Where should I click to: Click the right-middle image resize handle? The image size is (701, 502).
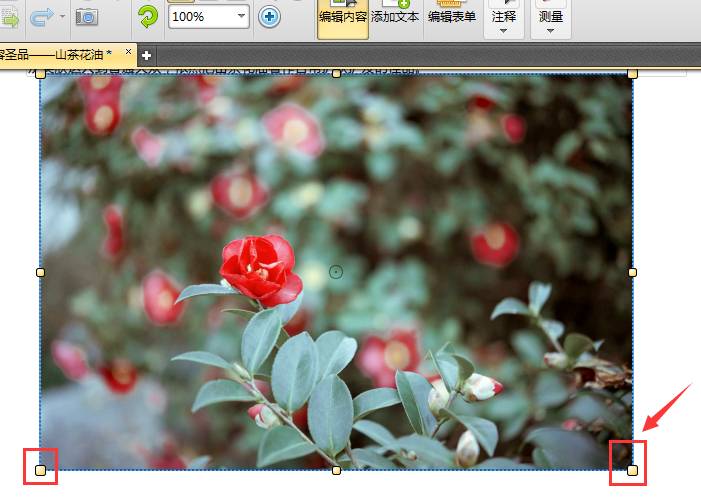632,272
